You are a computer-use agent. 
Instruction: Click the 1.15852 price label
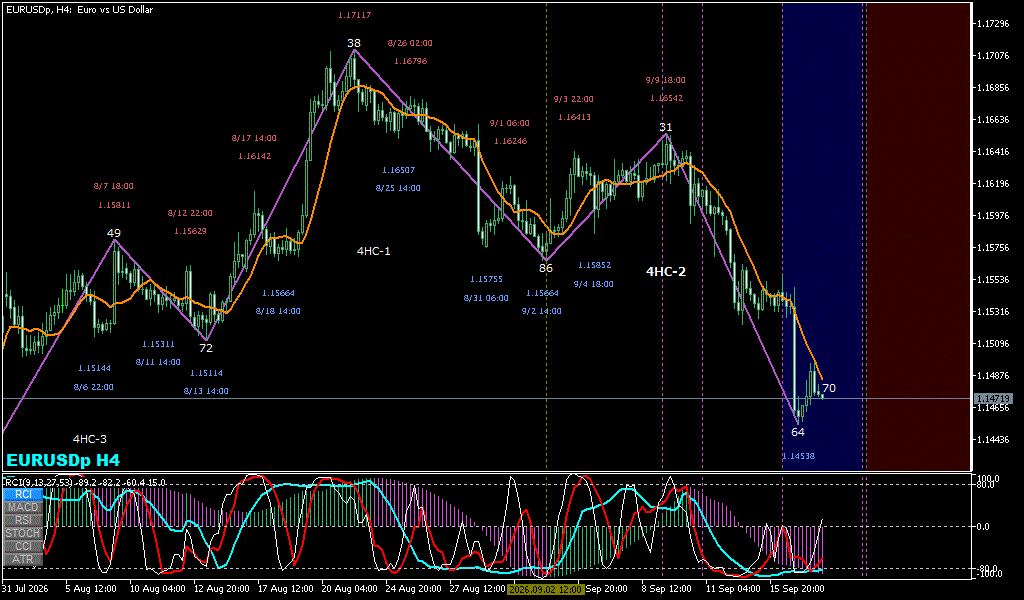[x=595, y=265]
